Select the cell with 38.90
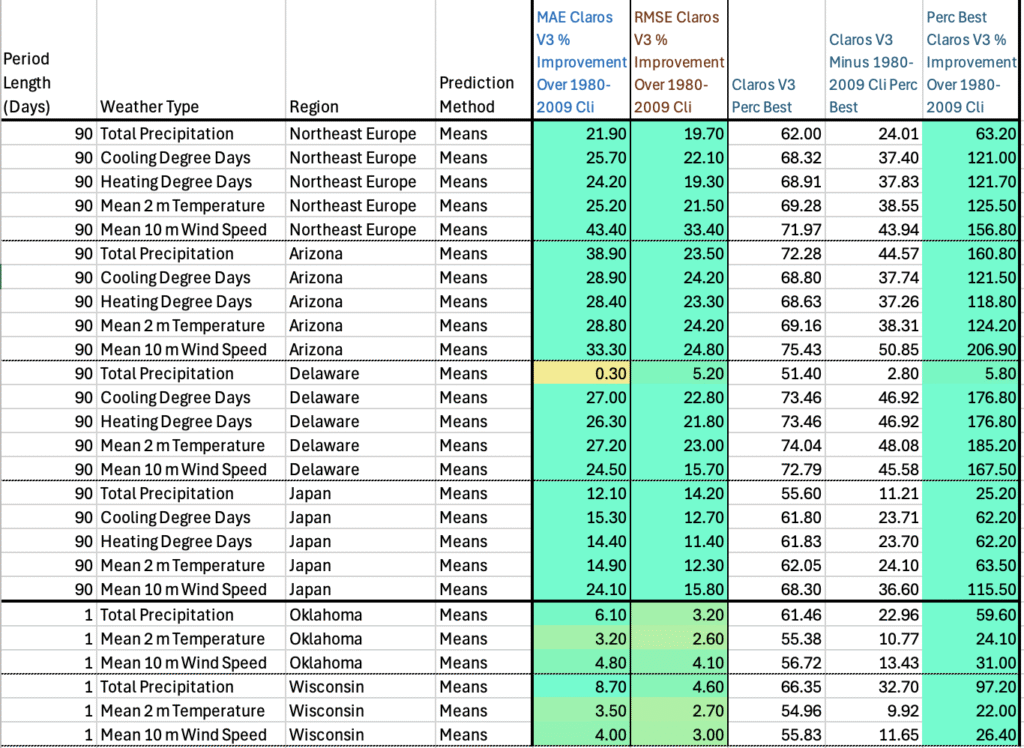 pos(582,253)
